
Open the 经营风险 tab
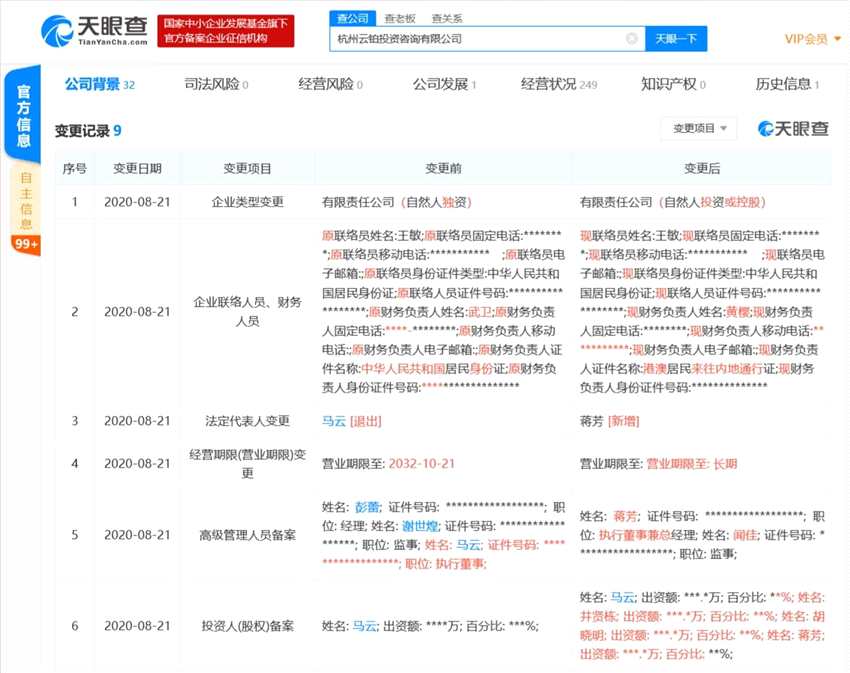331,84
